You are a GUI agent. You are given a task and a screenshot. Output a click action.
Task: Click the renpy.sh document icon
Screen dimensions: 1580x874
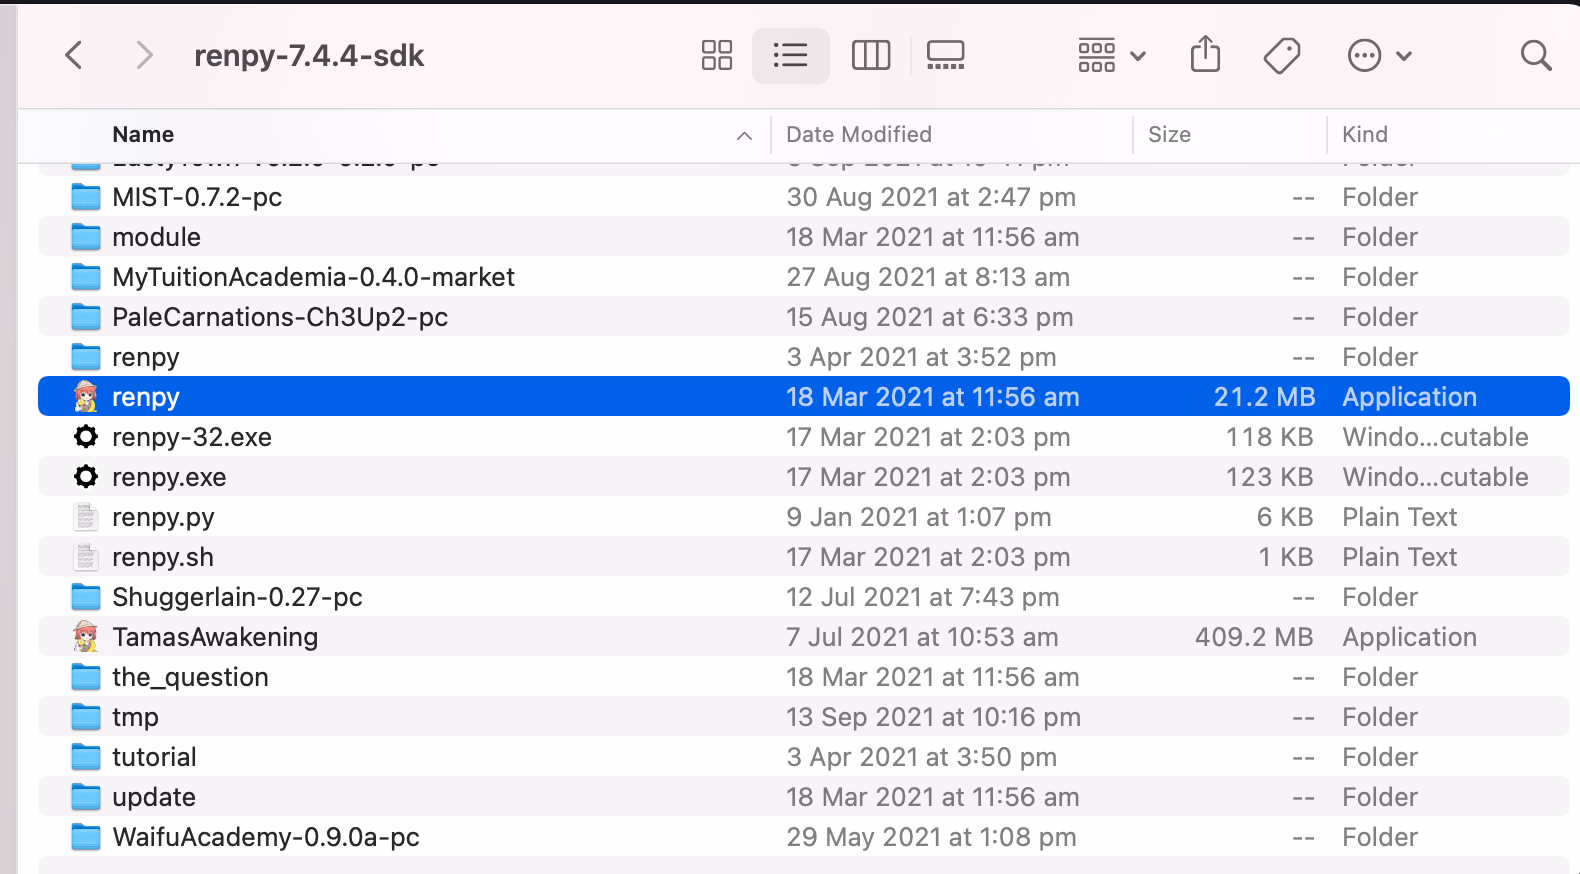(86, 557)
